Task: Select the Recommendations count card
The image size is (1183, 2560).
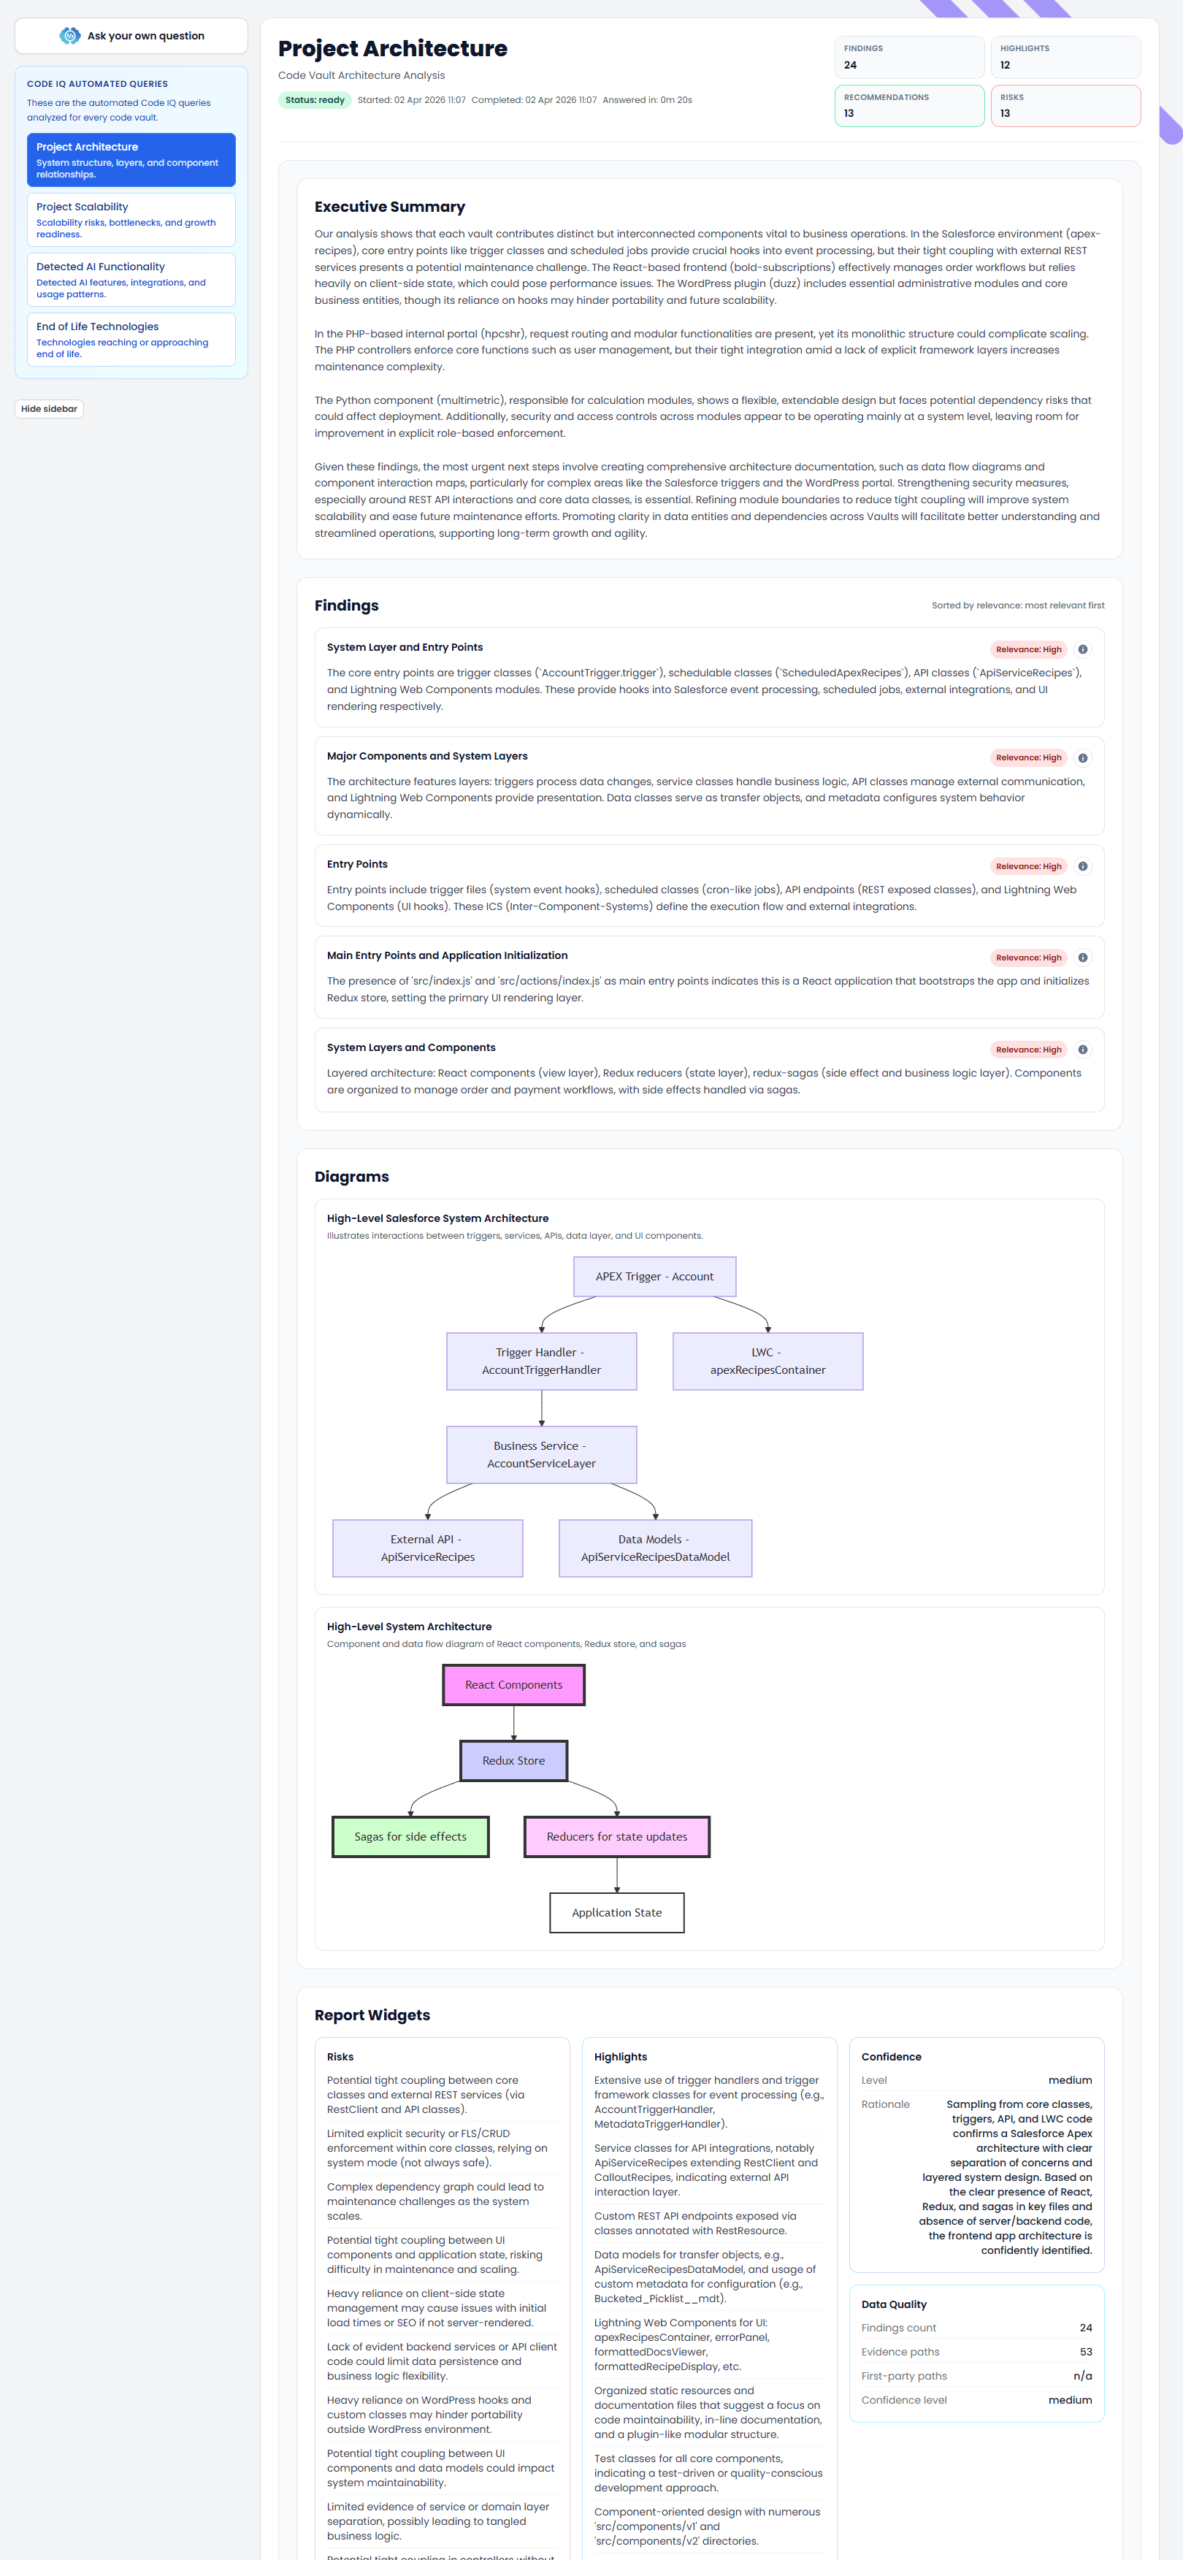Action: (909, 106)
